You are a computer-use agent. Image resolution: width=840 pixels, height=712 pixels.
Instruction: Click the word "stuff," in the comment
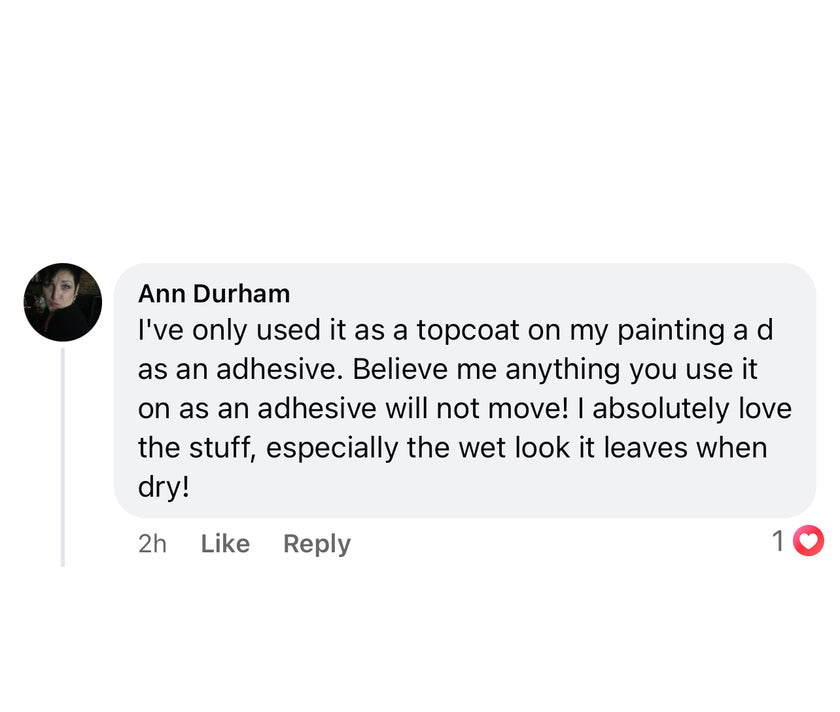[x=219, y=447]
